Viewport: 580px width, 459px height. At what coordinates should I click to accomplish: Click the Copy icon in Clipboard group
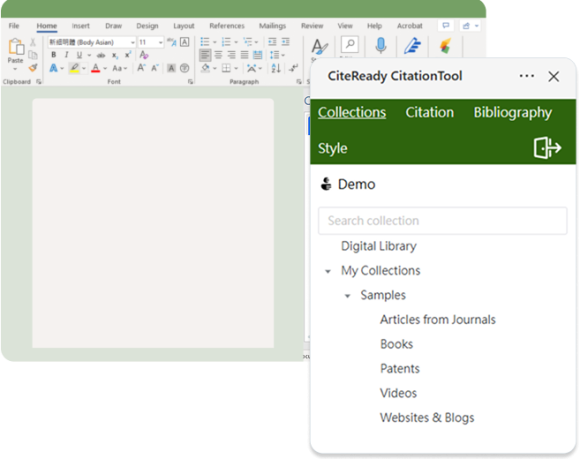pyautogui.click(x=33, y=55)
